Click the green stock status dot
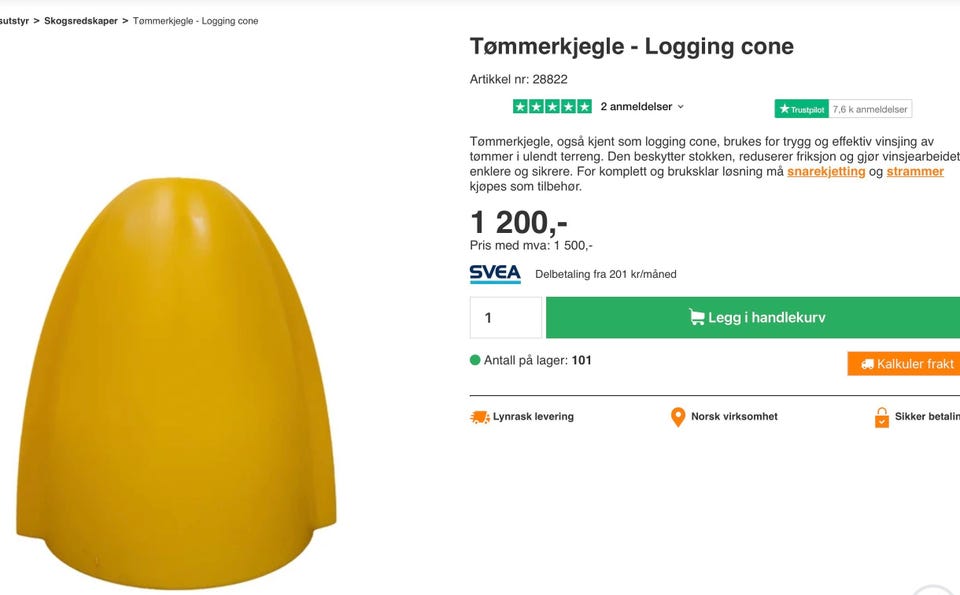The image size is (960, 595). [x=475, y=360]
